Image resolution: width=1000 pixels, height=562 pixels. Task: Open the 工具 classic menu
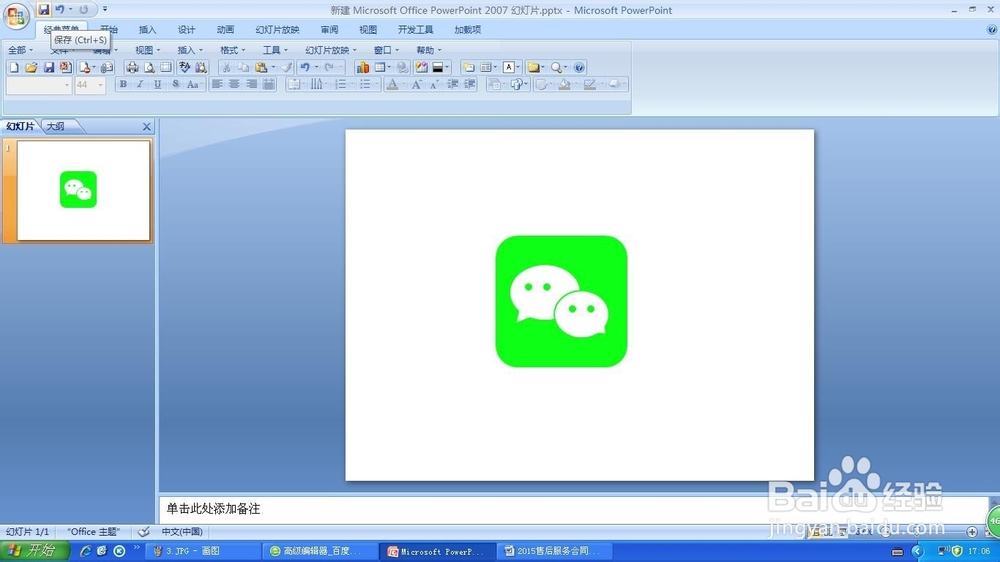pos(275,50)
